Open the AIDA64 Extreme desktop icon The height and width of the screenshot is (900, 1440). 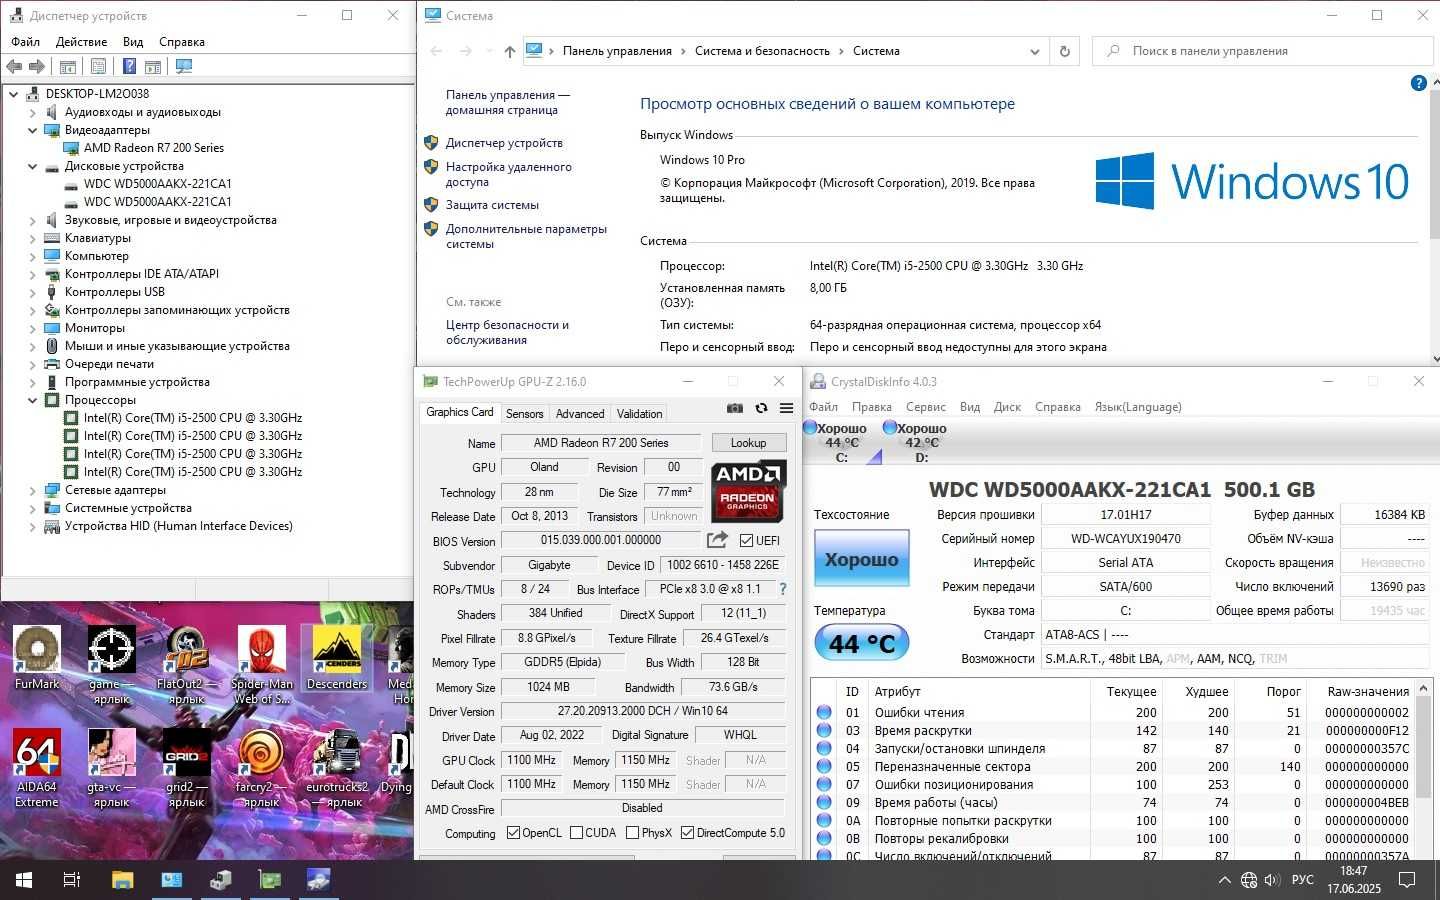point(37,767)
